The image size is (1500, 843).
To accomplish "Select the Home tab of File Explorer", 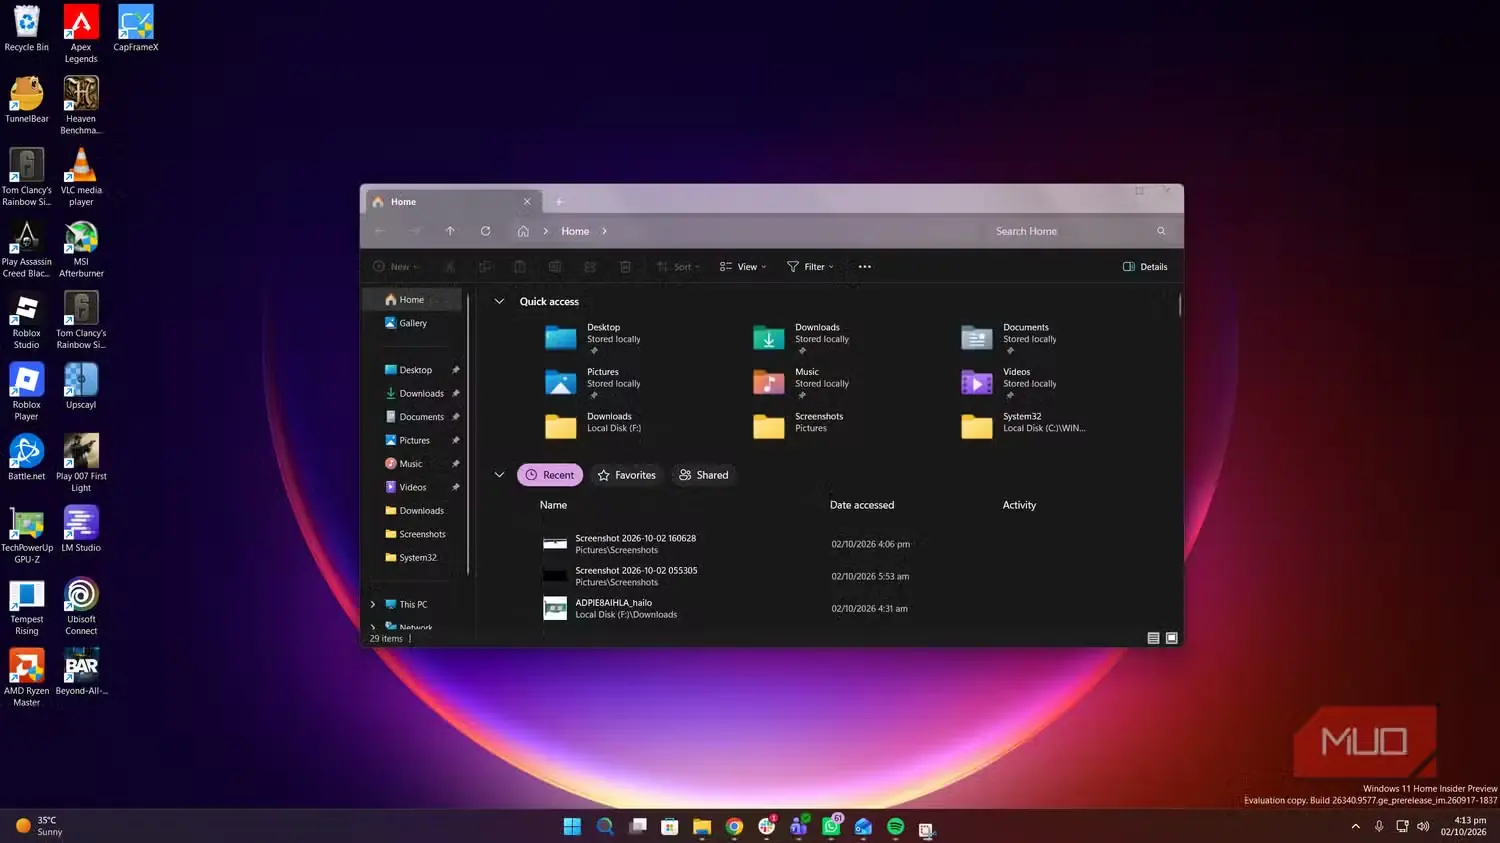I will point(454,202).
